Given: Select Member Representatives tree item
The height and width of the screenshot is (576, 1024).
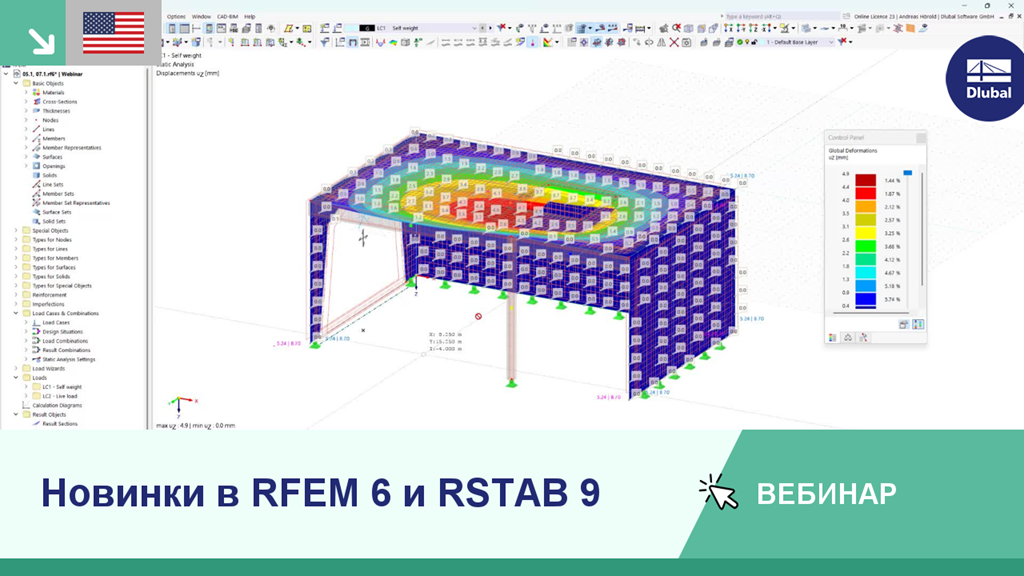Looking at the screenshot, I should pos(72,148).
